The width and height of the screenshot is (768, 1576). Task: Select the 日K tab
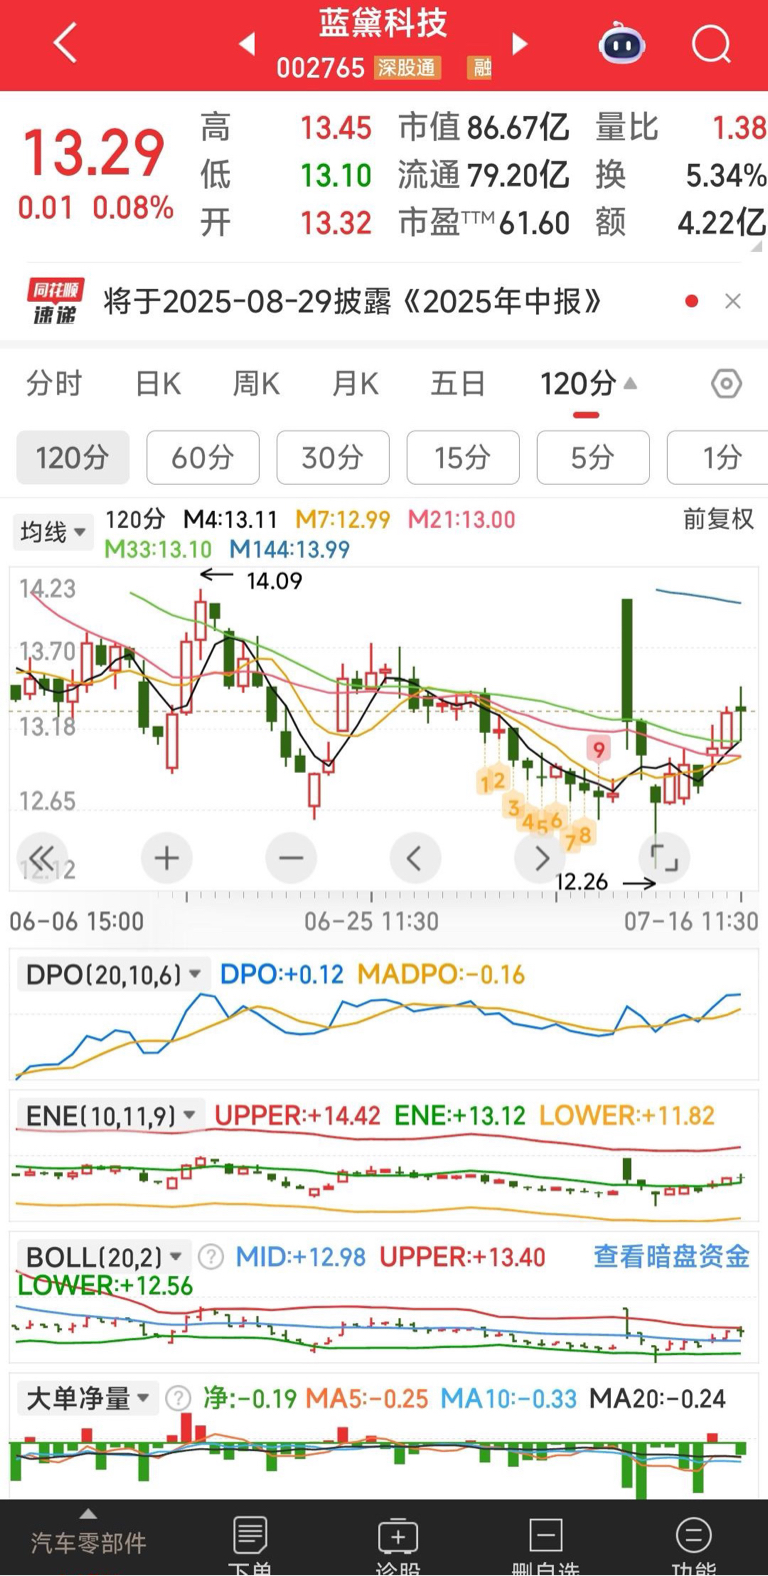point(158,384)
